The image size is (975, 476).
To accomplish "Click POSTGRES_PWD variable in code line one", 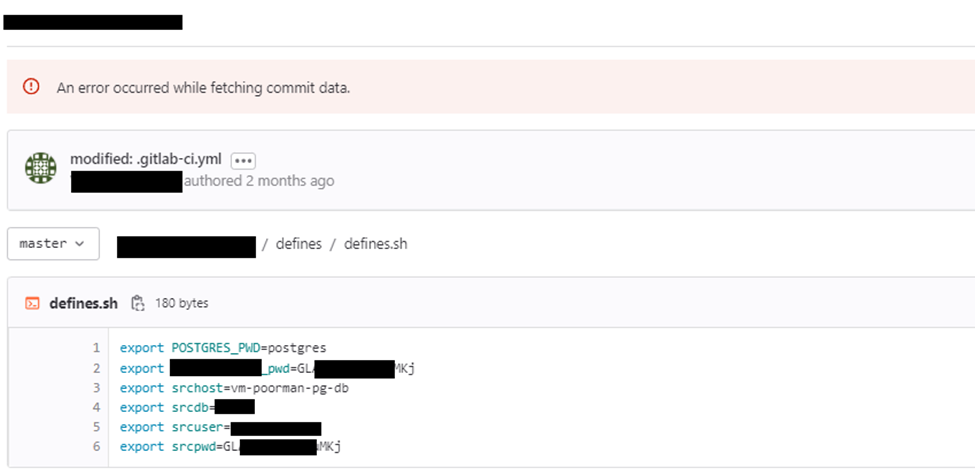I will [213, 347].
